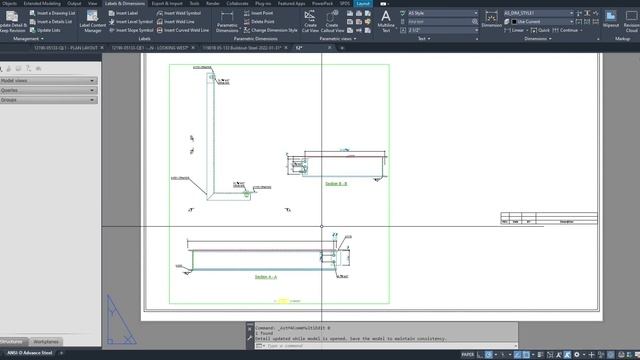Viewport: 640px width, 360px height.
Task: Click Insert Label
Action: 123,13
